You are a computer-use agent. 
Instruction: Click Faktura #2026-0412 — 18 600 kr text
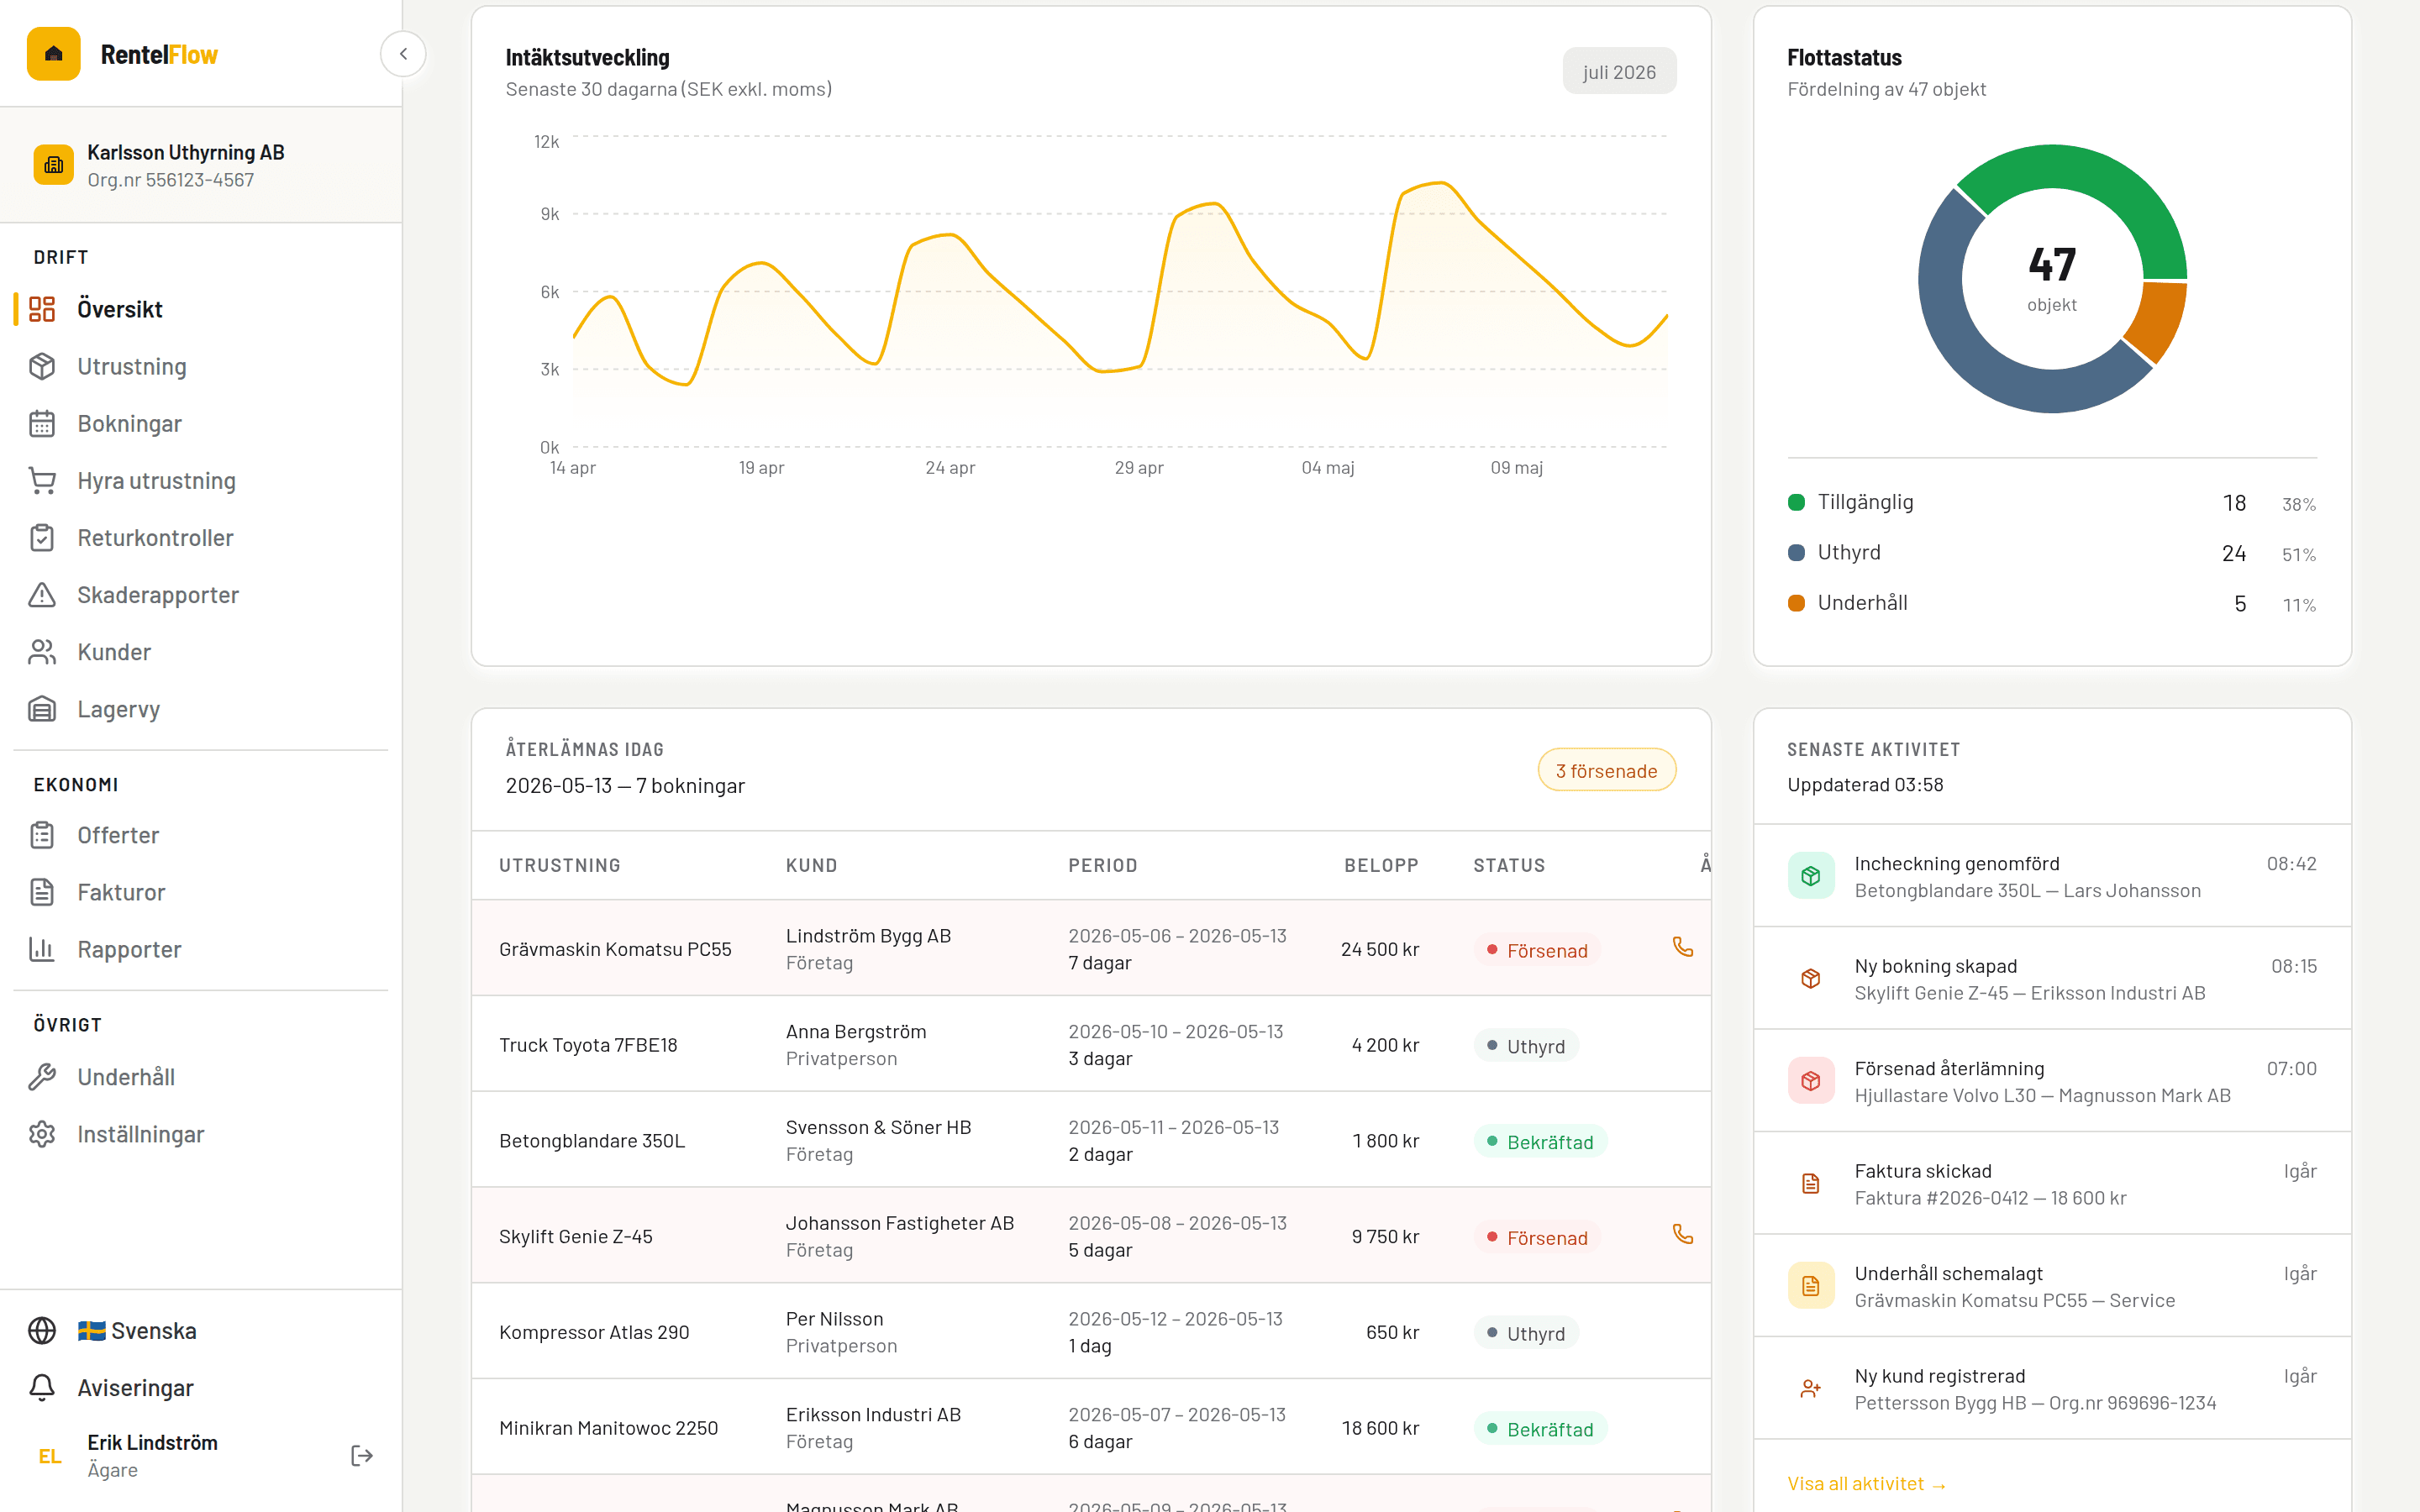(1990, 1197)
